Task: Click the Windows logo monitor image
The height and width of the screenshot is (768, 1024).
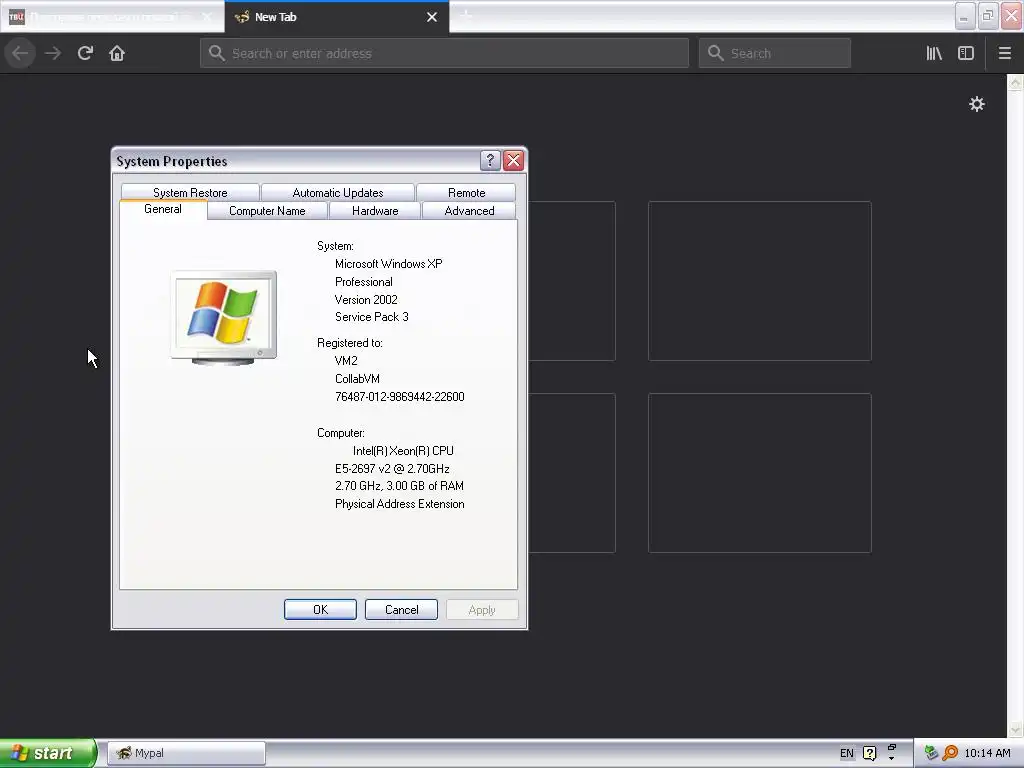Action: [x=223, y=318]
